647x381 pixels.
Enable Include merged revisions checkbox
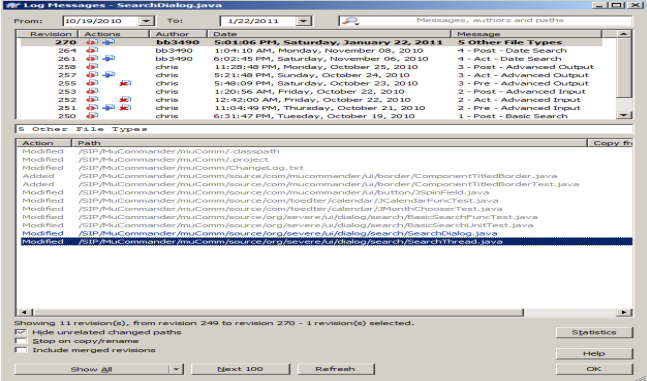(20, 350)
